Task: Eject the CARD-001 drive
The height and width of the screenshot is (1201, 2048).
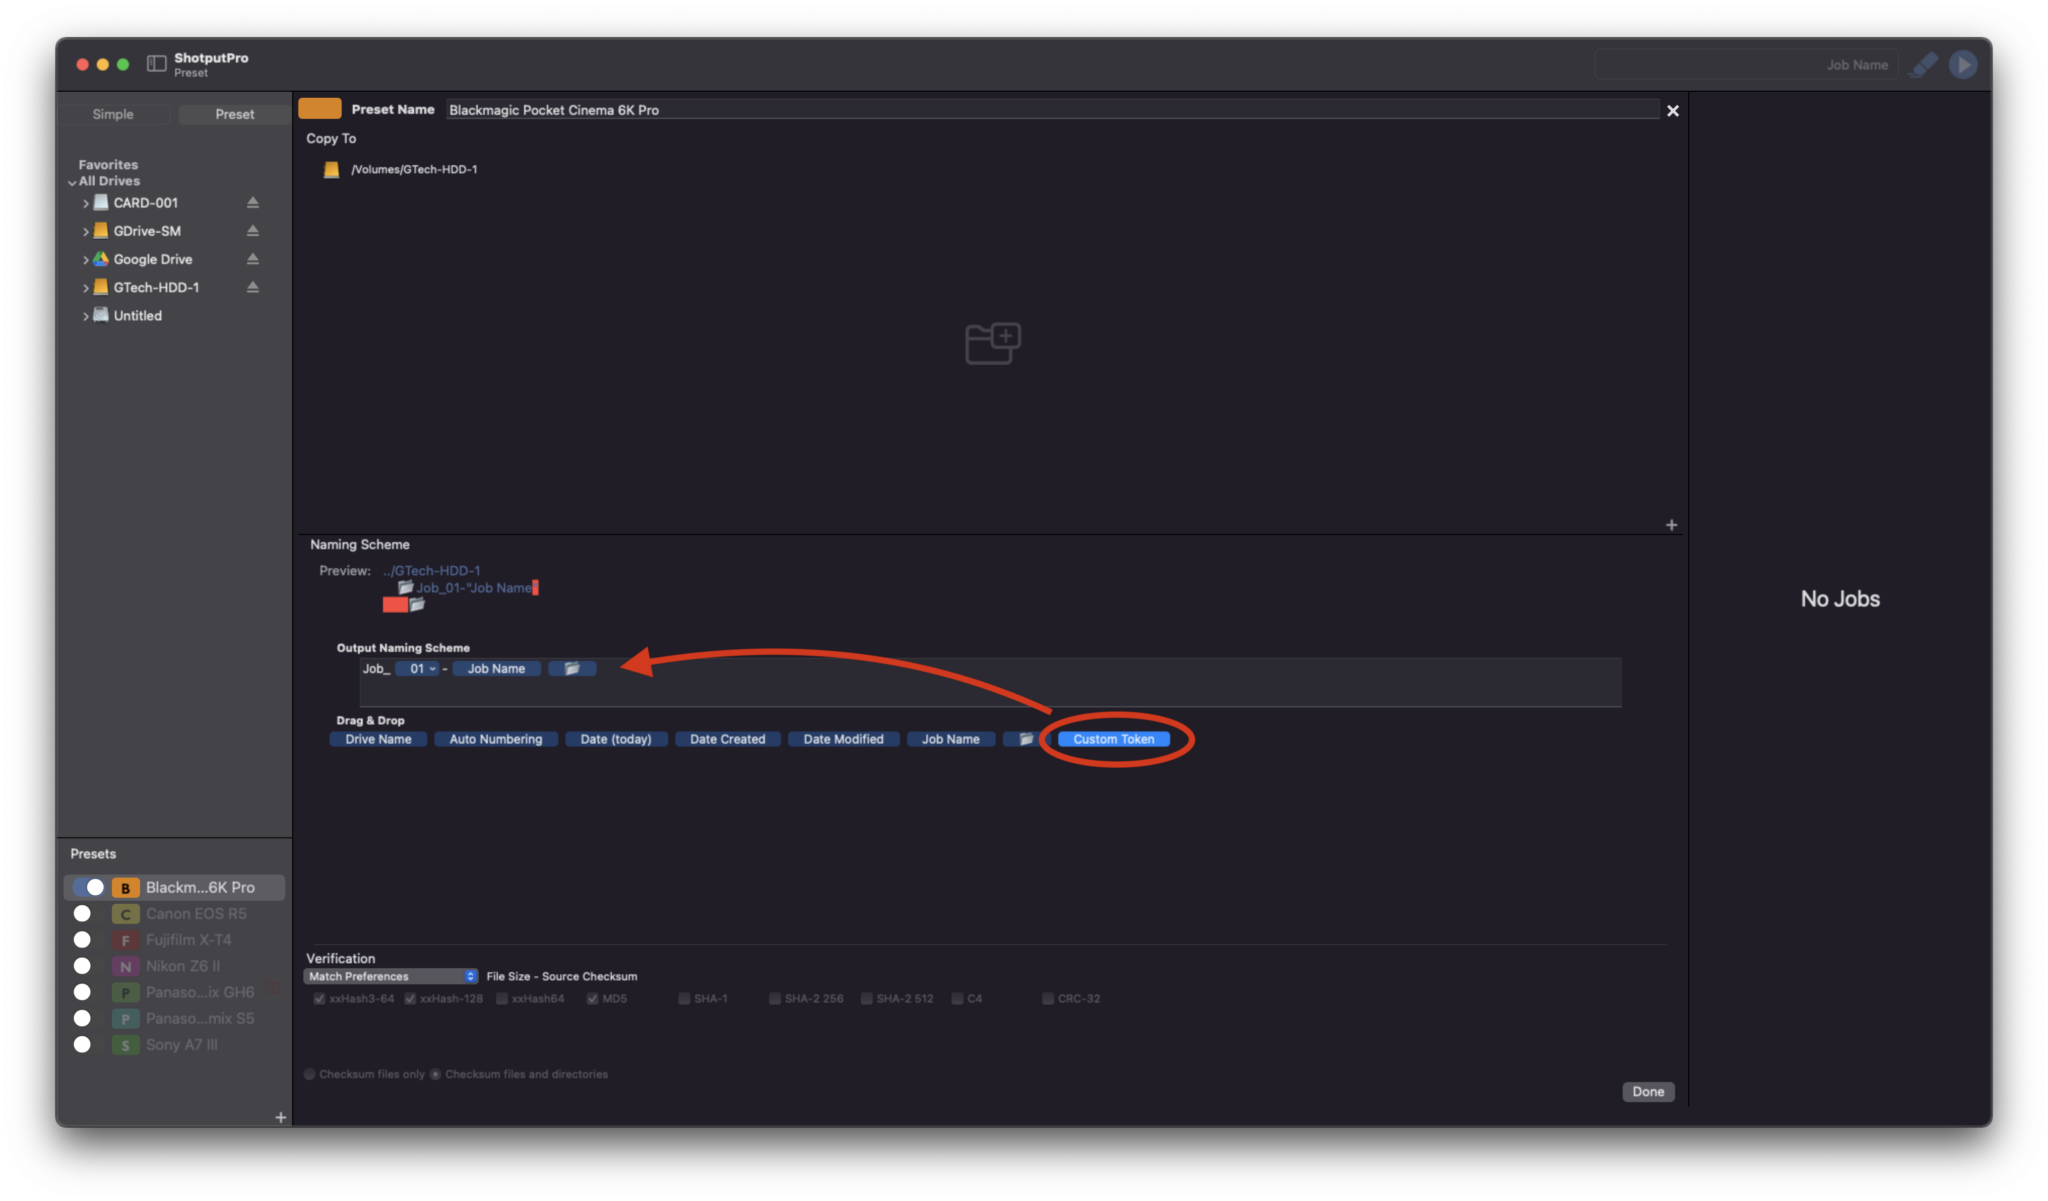Action: [253, 203]
